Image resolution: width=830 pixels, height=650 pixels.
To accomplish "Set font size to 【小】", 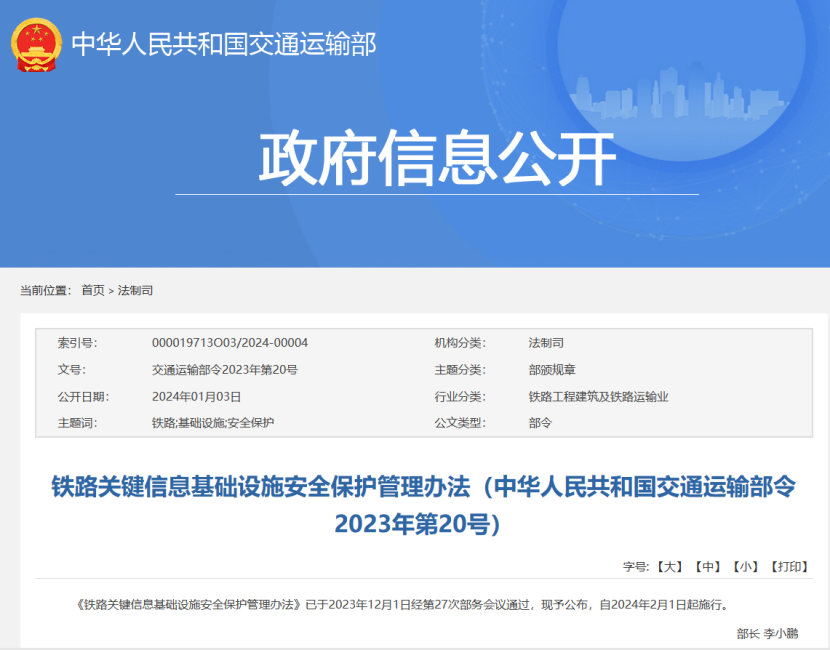I will (746, 567).
